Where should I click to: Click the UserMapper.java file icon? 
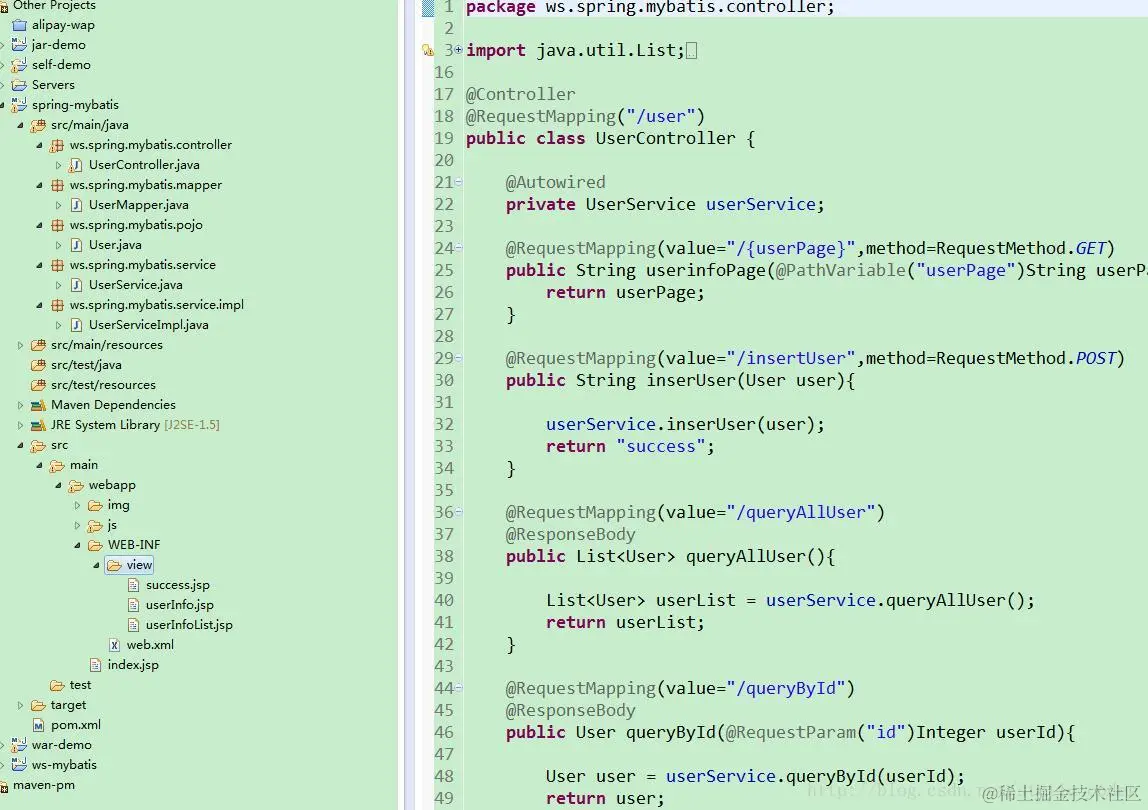pos(76,205)
